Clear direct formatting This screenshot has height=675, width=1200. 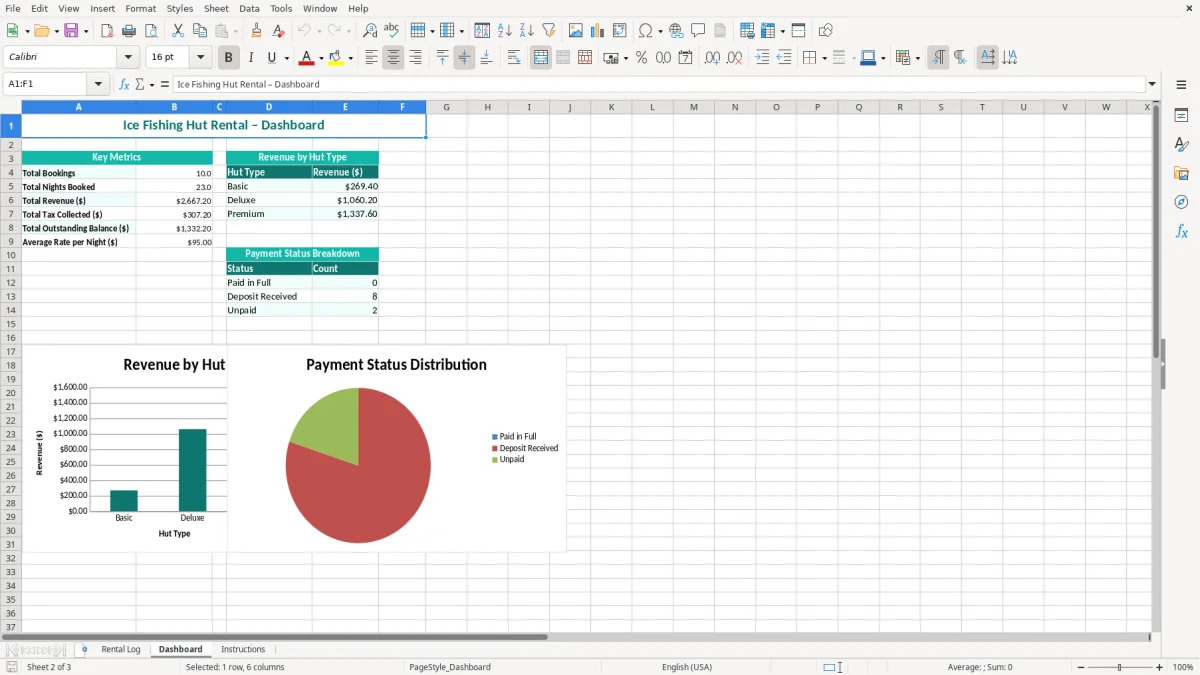coord(279,31)
